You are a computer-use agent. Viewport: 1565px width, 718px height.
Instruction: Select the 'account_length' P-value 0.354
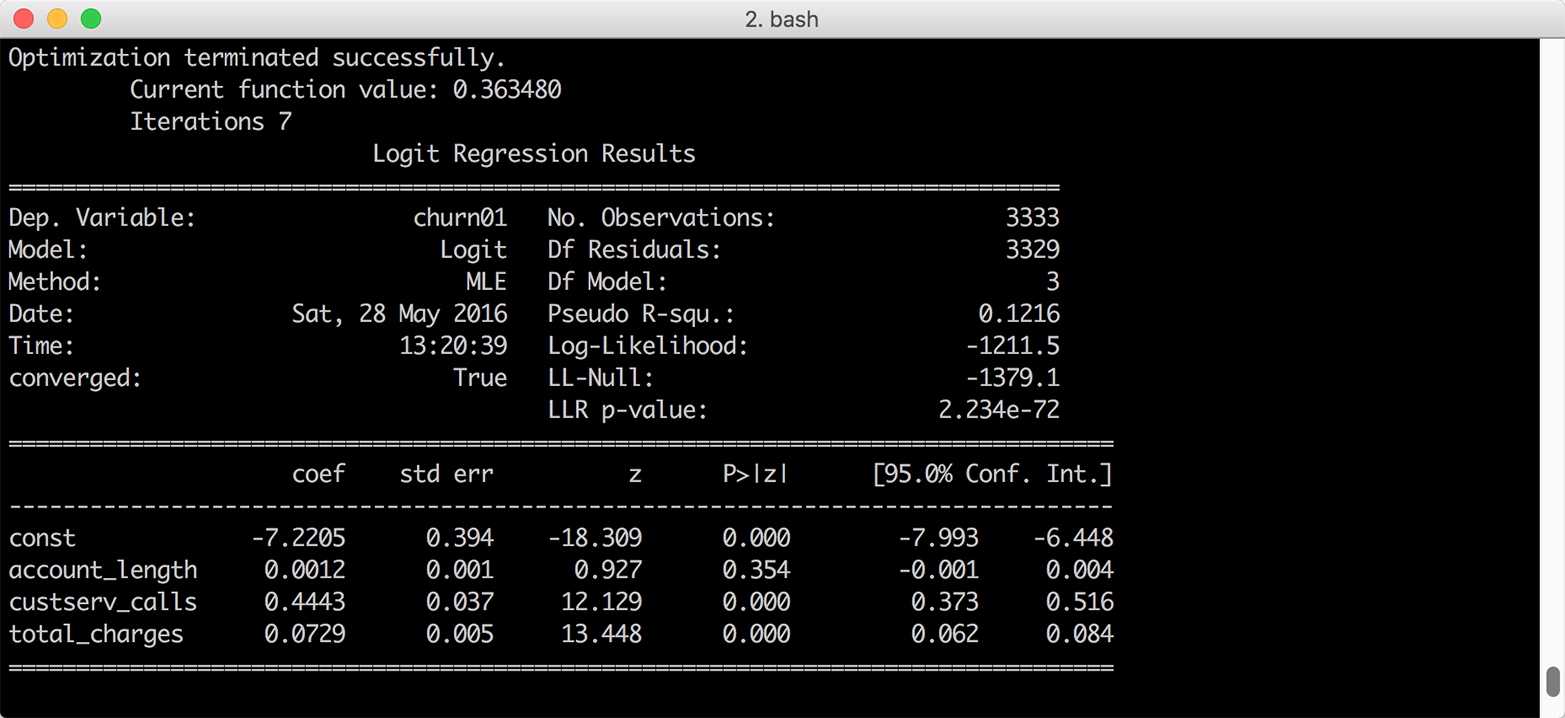(756, 569)
